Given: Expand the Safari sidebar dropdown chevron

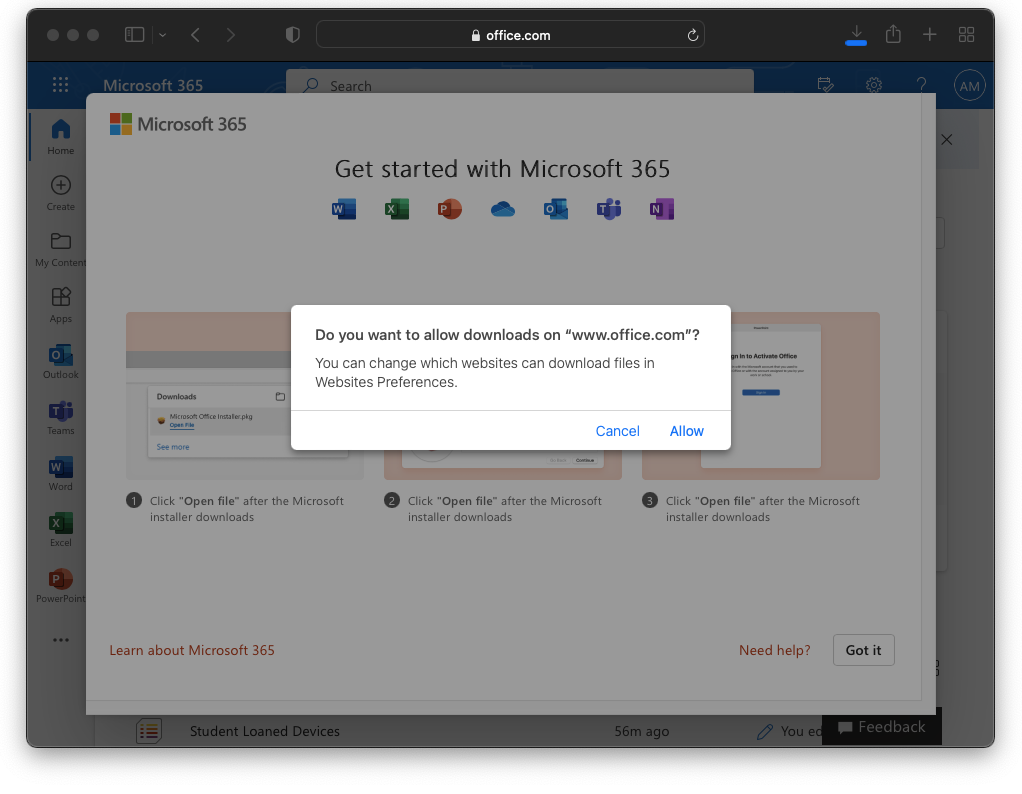Looking at the screenshot, I should point(162,35).
